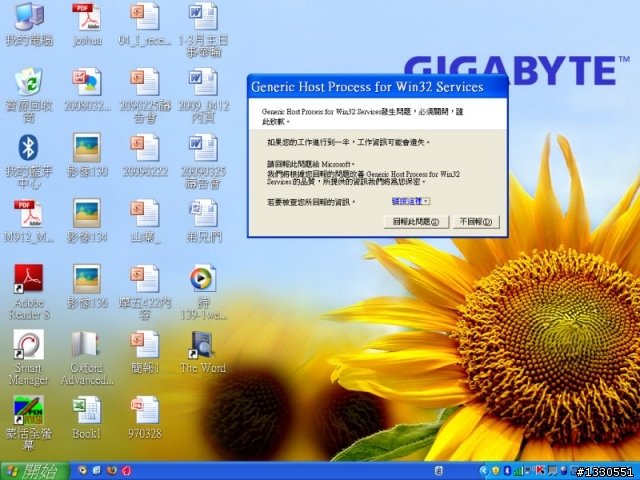The image size is (640, 480).
Task: Select the Smart Manager shortcut icon
Action: tap(29, 358)
